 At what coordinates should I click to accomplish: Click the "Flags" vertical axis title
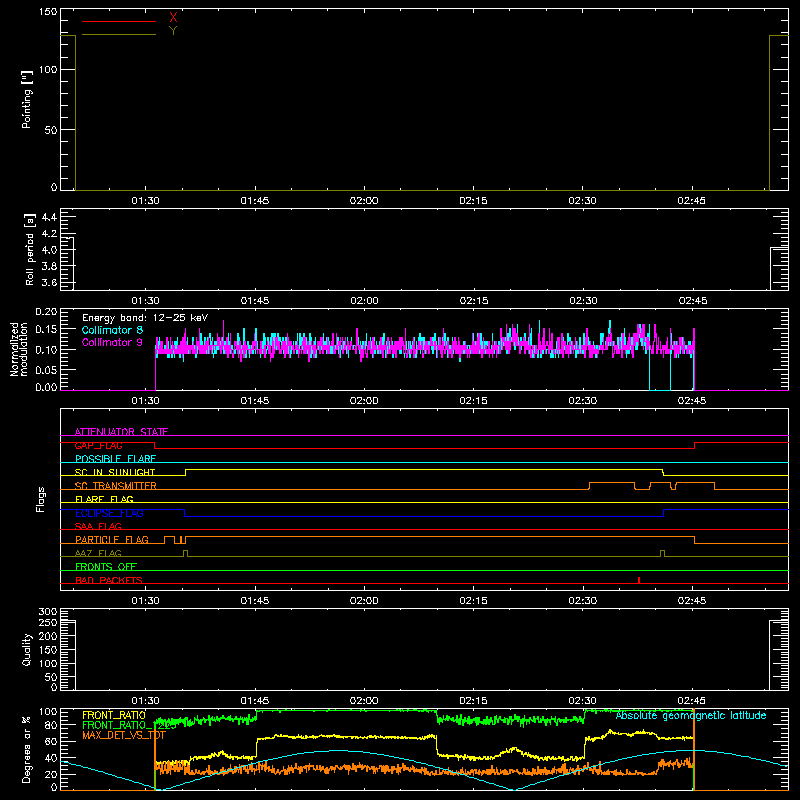coord(40,499)
